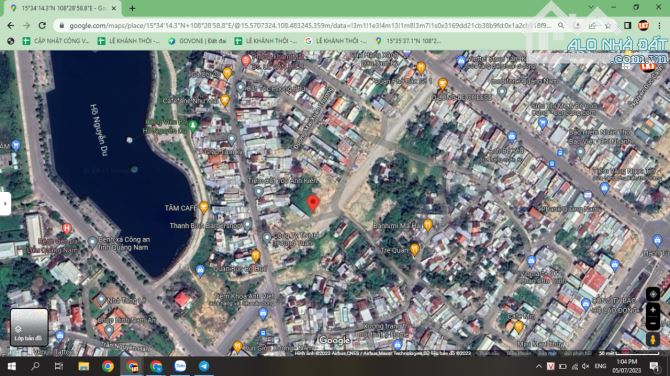
Task: Close the Google Maps tab
Action: [114, 8]
